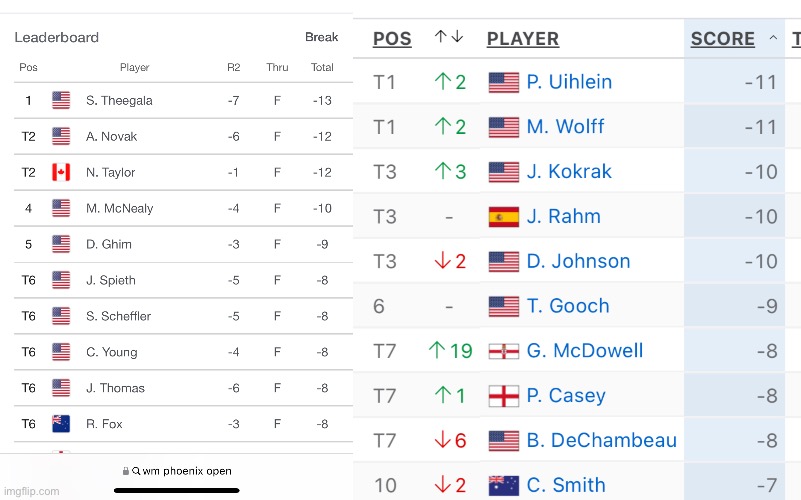The width and height of the screenshot is (801, 500).
Task: Select D. Johnson's name link
Action: point(578,262)
